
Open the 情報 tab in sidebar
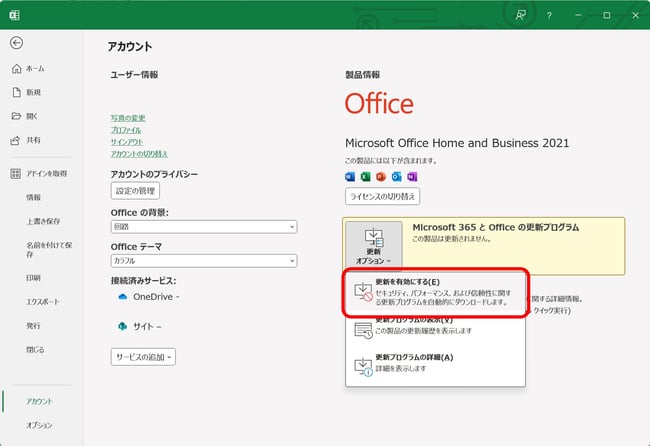(x=34, y=197)
